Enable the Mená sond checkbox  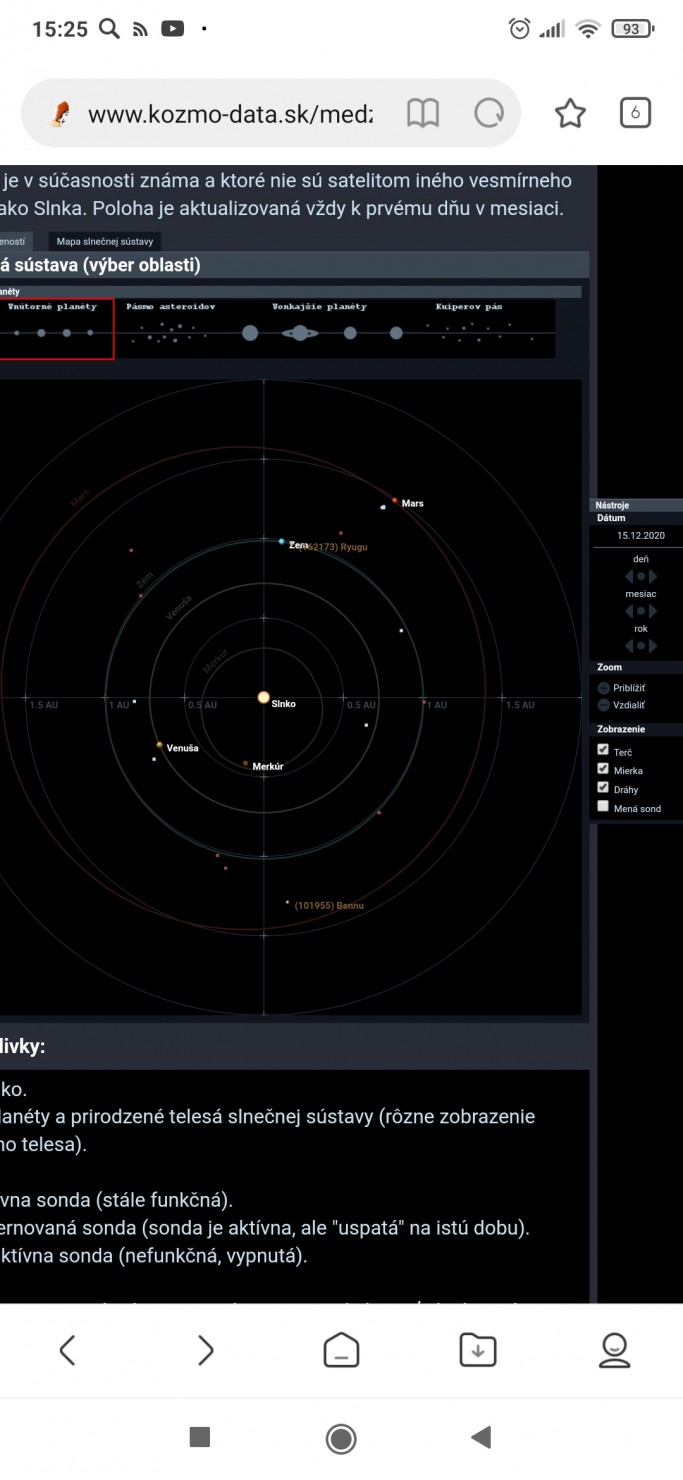point(603,807)
